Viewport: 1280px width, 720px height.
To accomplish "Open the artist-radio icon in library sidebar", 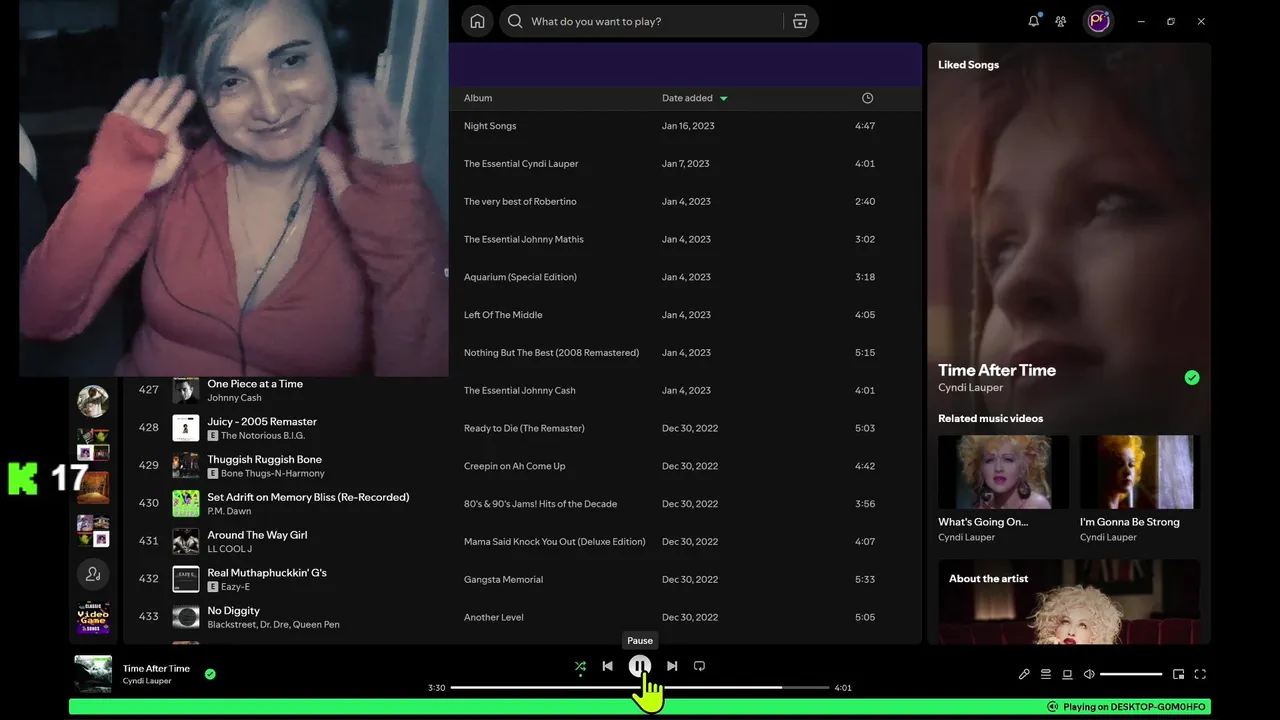I will pyautogui.click(x=93, y=574).
